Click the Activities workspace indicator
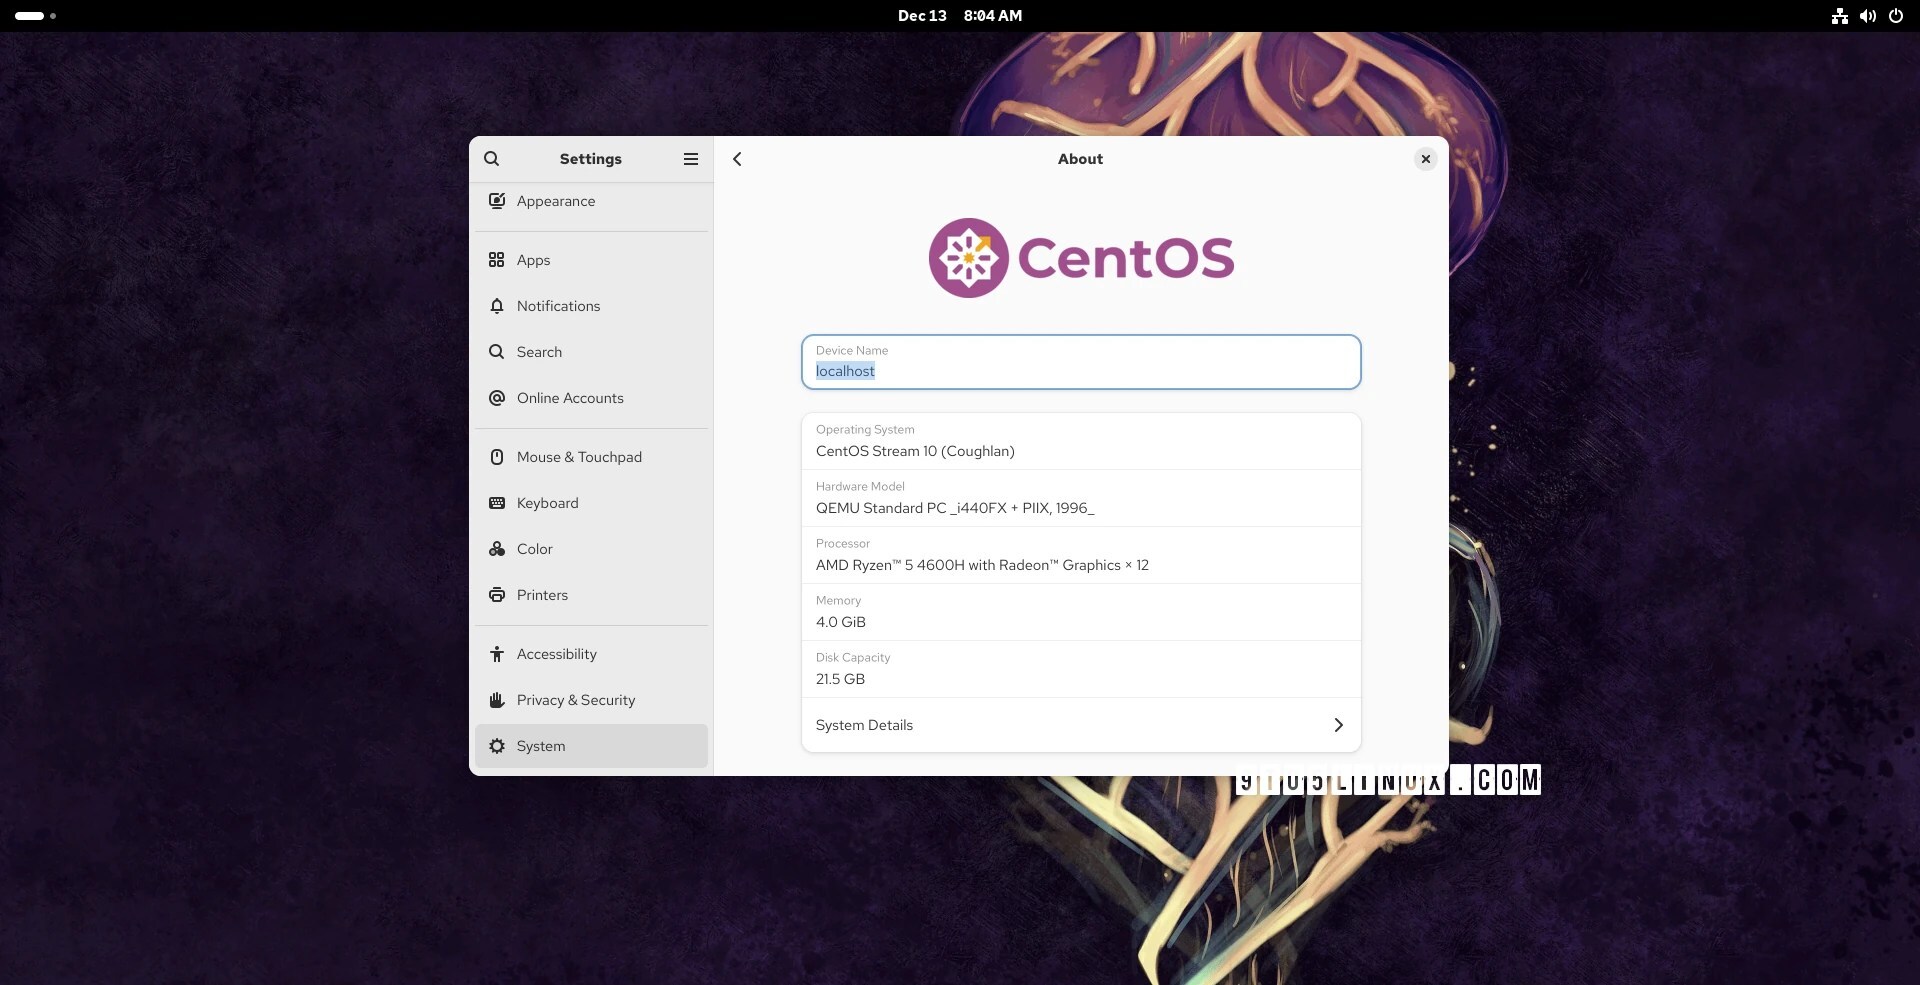Image resolution: width=1920 pixels, height=985 pixels. (x=35, y=16)
